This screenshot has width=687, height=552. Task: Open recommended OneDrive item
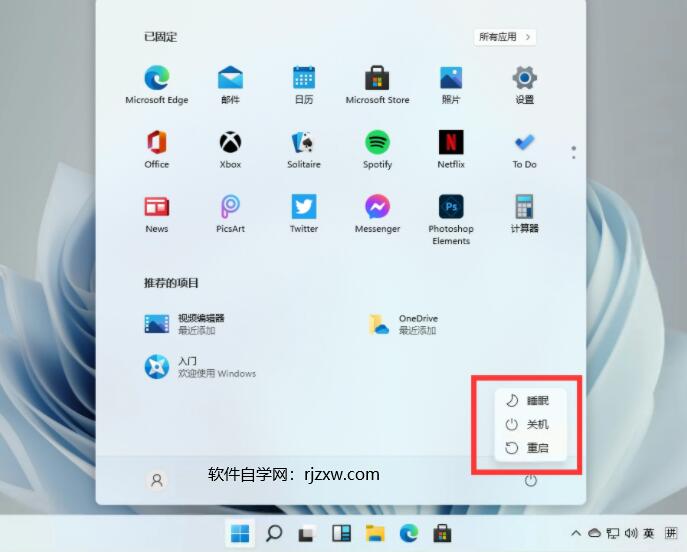(403, 324)
